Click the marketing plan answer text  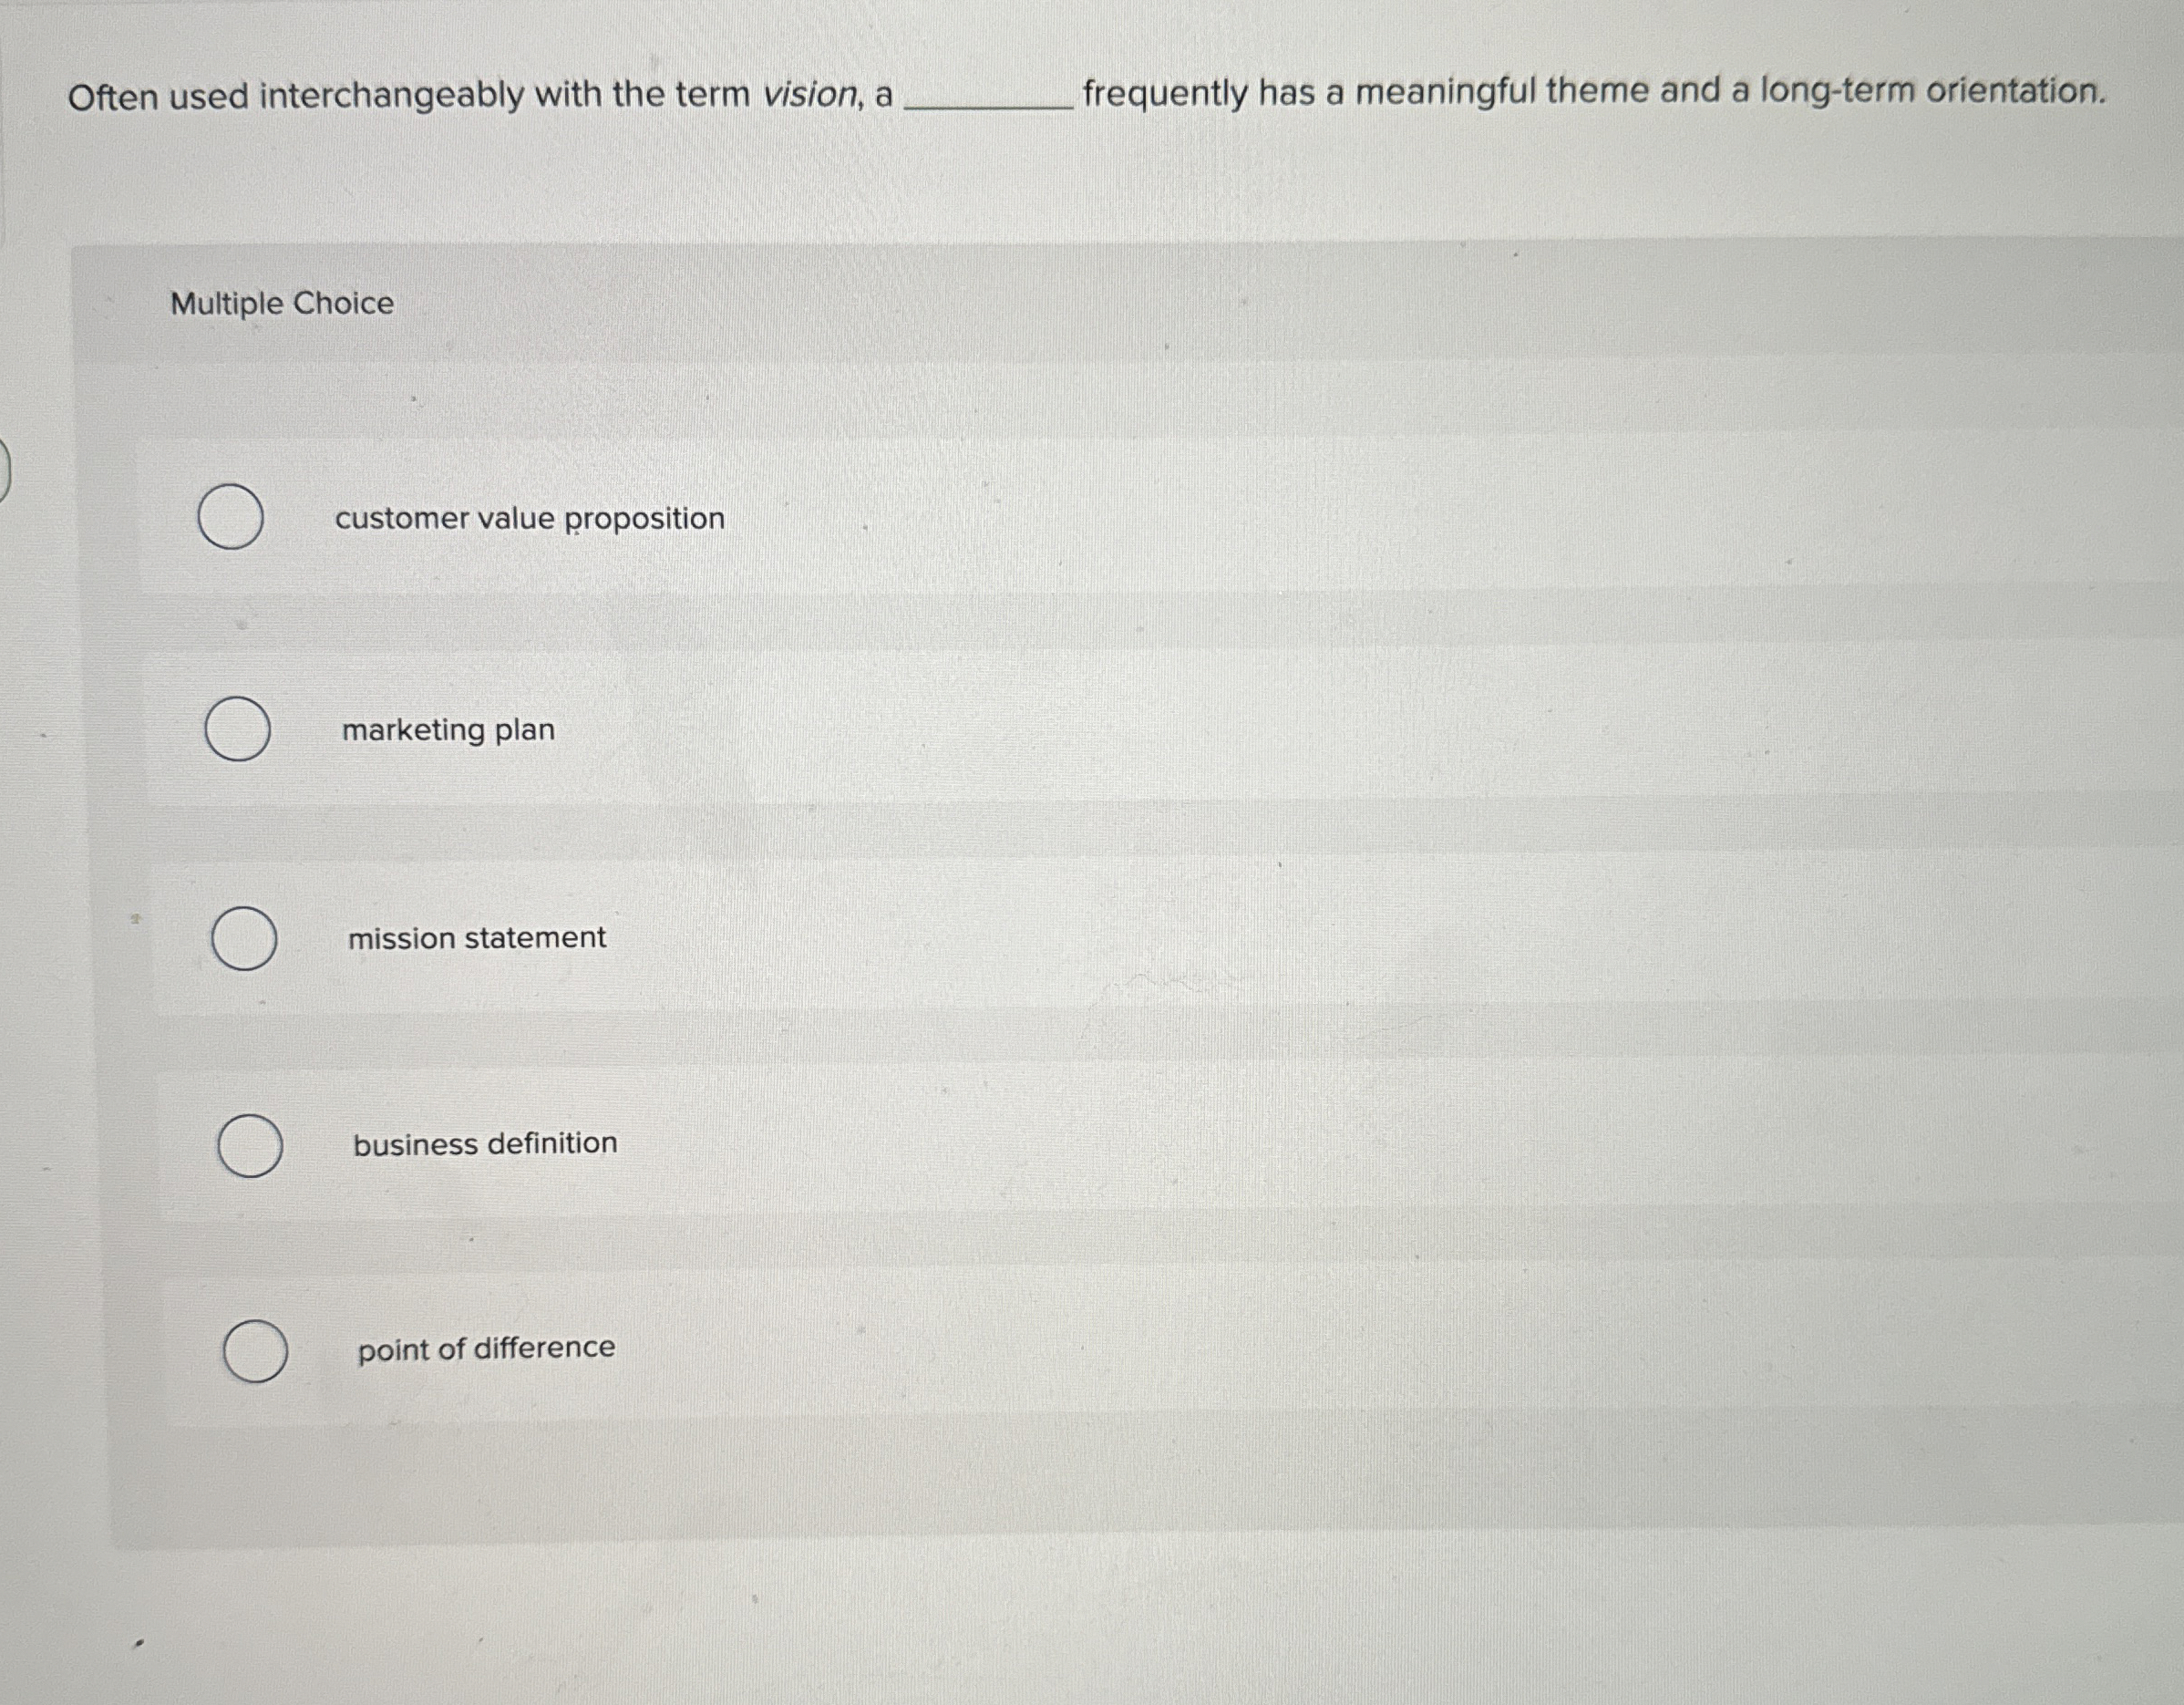click(x=448, y=731)
